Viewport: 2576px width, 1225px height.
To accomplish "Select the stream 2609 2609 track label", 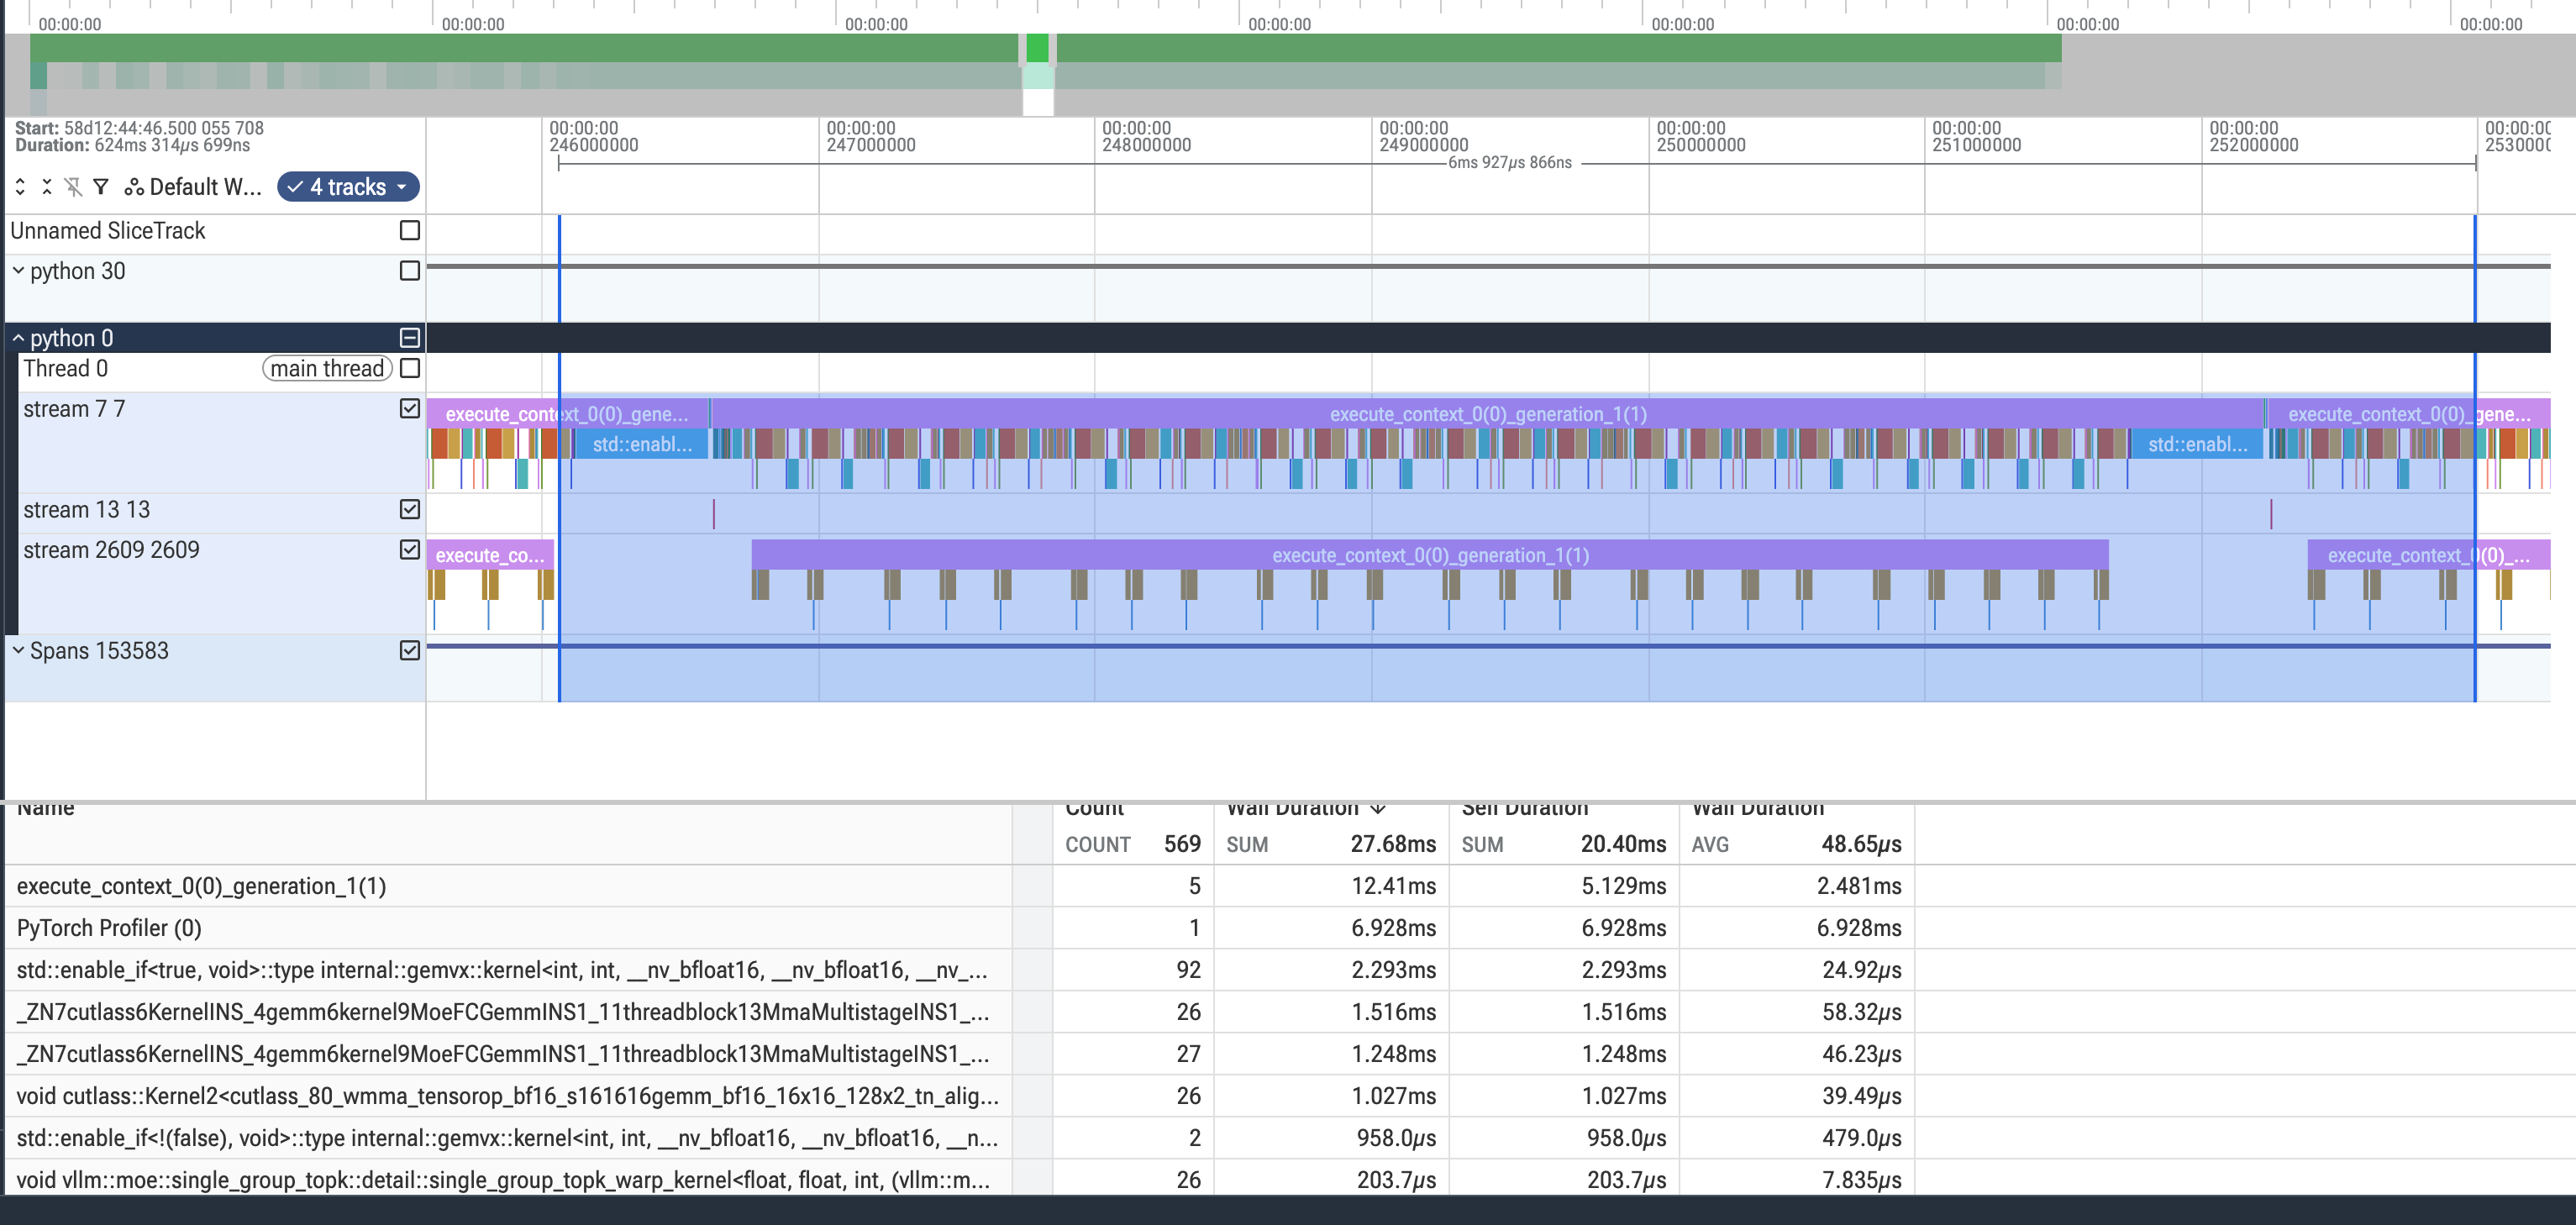I will click(111, 550).
